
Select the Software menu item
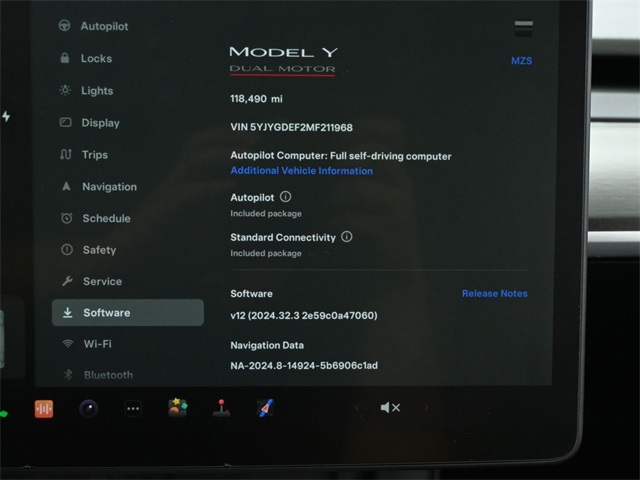click(x=128, y=313)
